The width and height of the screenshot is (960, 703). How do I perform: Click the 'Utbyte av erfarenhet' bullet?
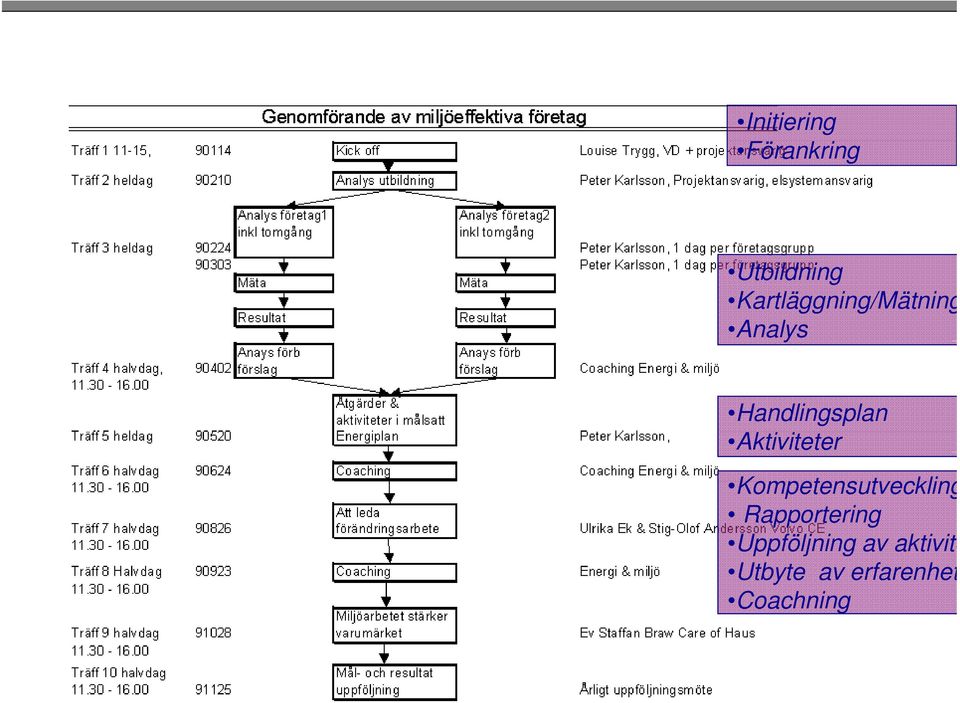(x=842, y=572)
